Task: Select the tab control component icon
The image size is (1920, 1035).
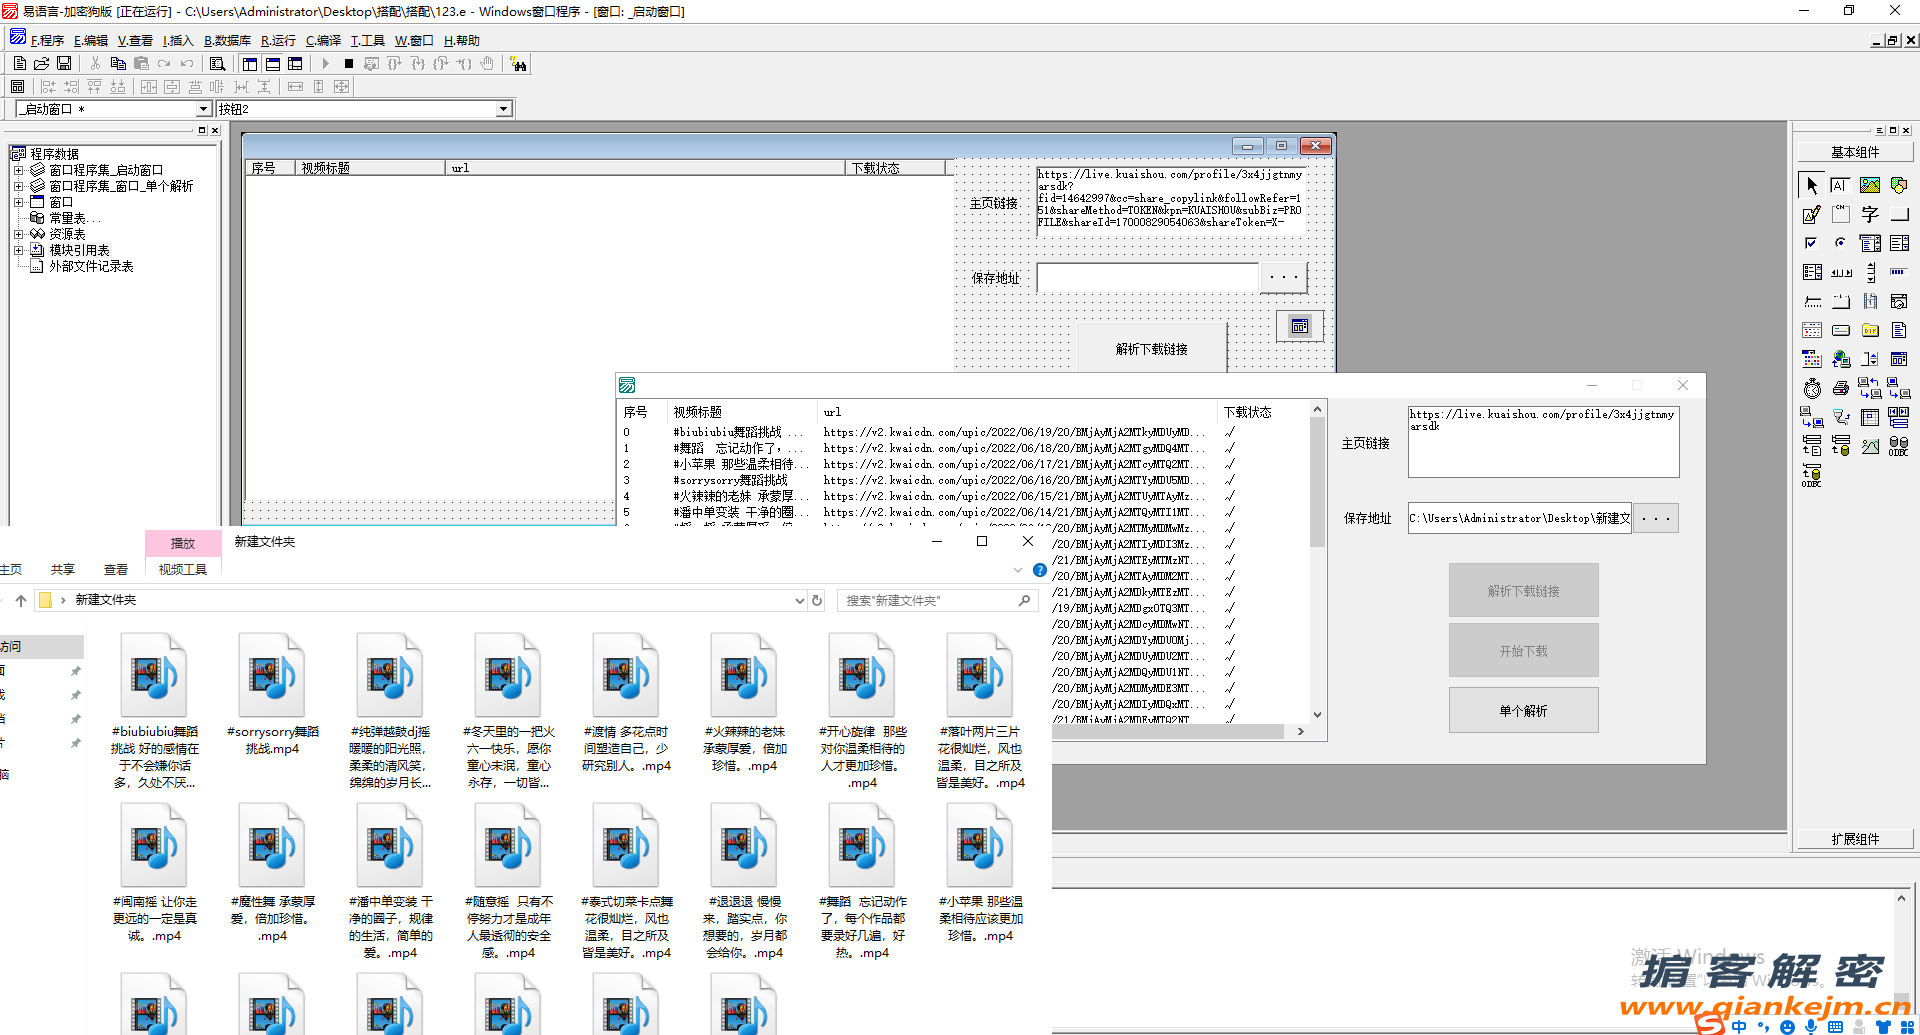Action: tap(1841, 301)
